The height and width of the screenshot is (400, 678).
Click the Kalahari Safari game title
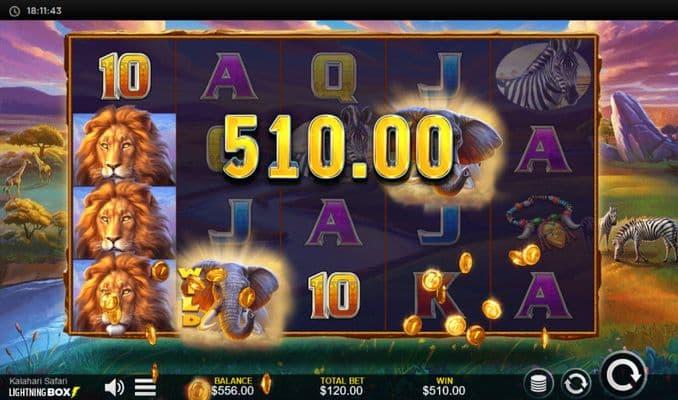pyautogui.click(x=38, y=381)
